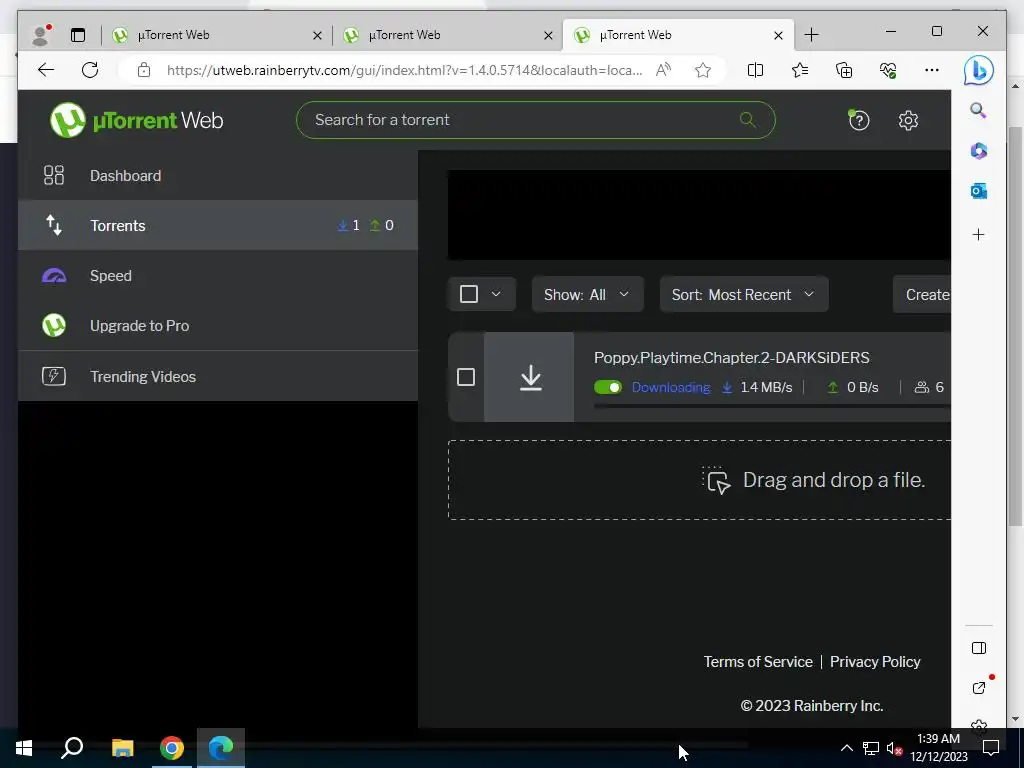The image size is (1024, 768).
Task: Open µTorrent settings gear
Action: (x=908, y=120)
